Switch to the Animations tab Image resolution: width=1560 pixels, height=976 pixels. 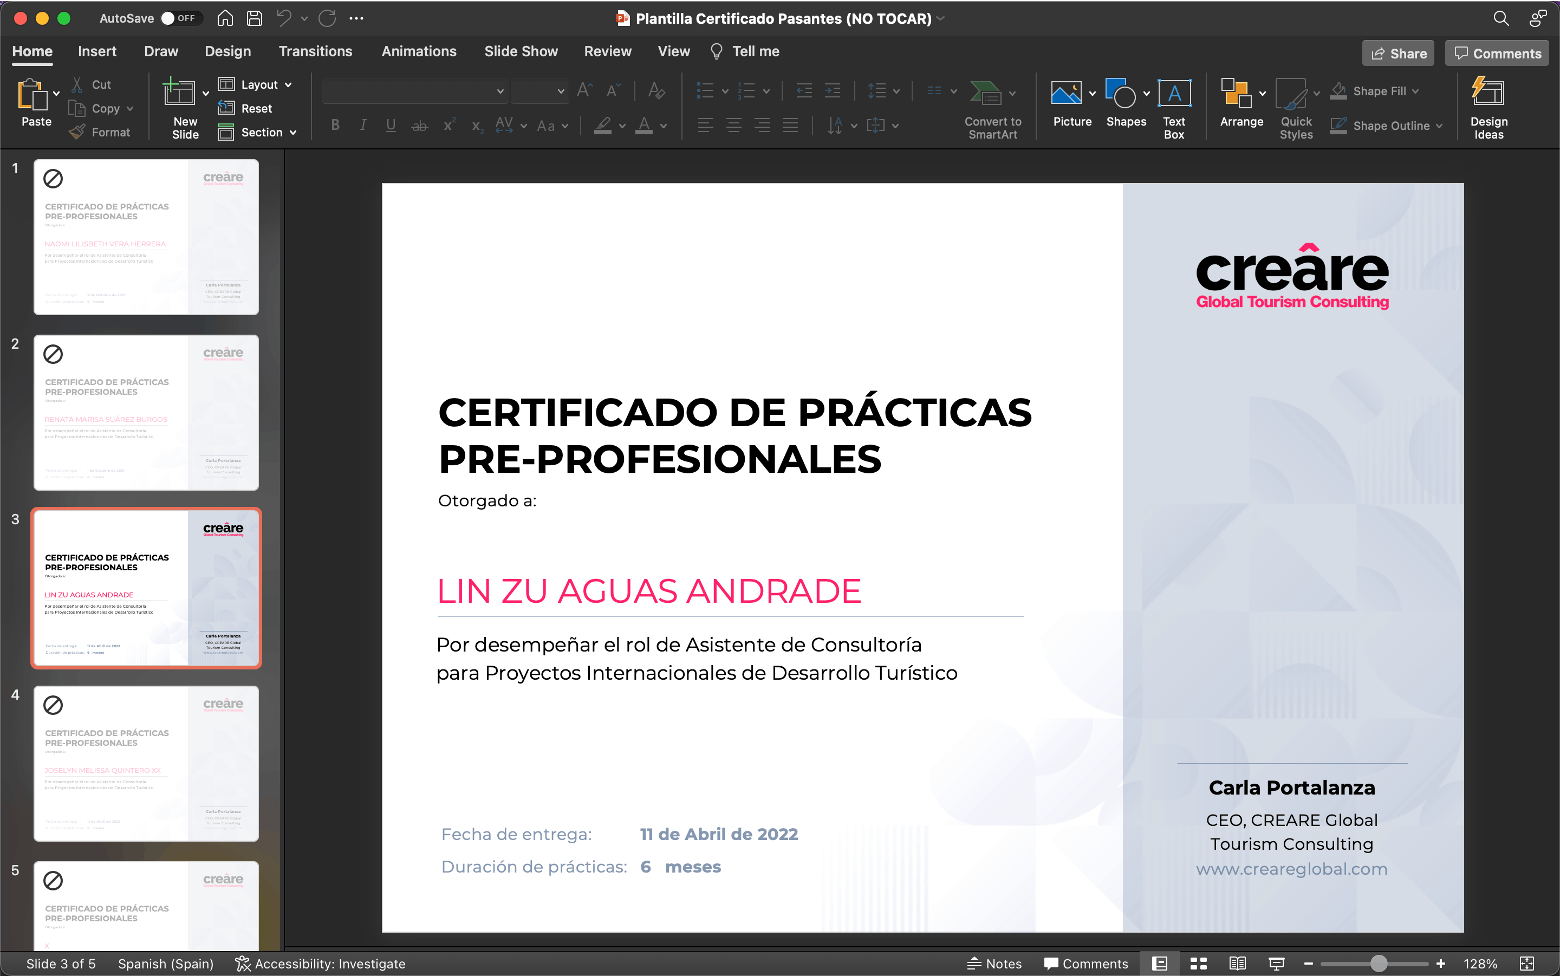tap(419, 51)
